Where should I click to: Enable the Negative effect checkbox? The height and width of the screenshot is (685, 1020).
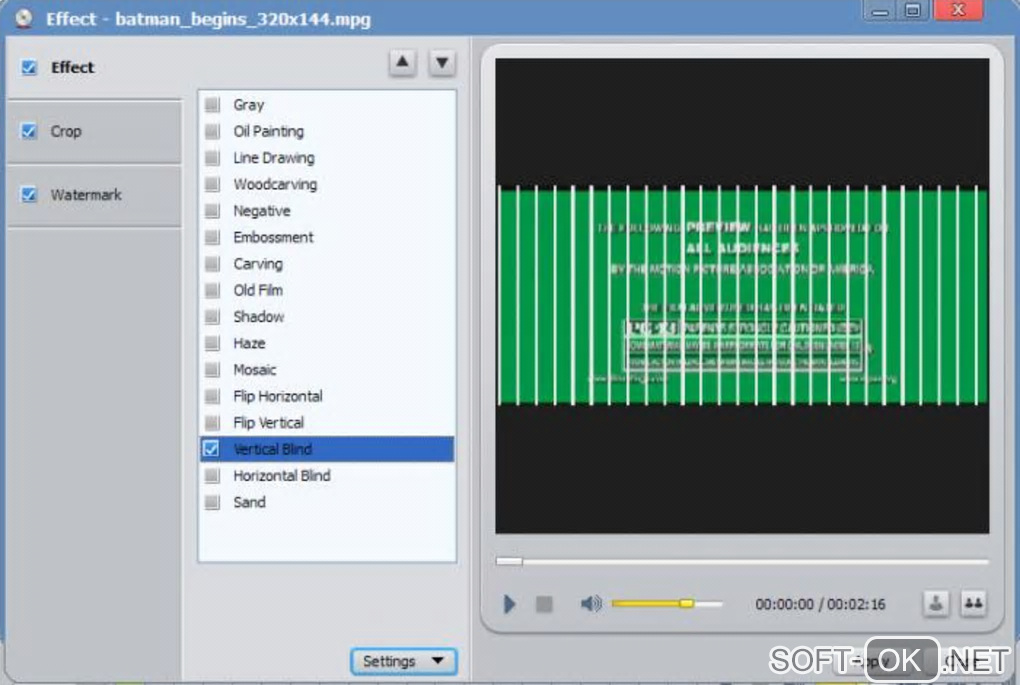[212, 211]
